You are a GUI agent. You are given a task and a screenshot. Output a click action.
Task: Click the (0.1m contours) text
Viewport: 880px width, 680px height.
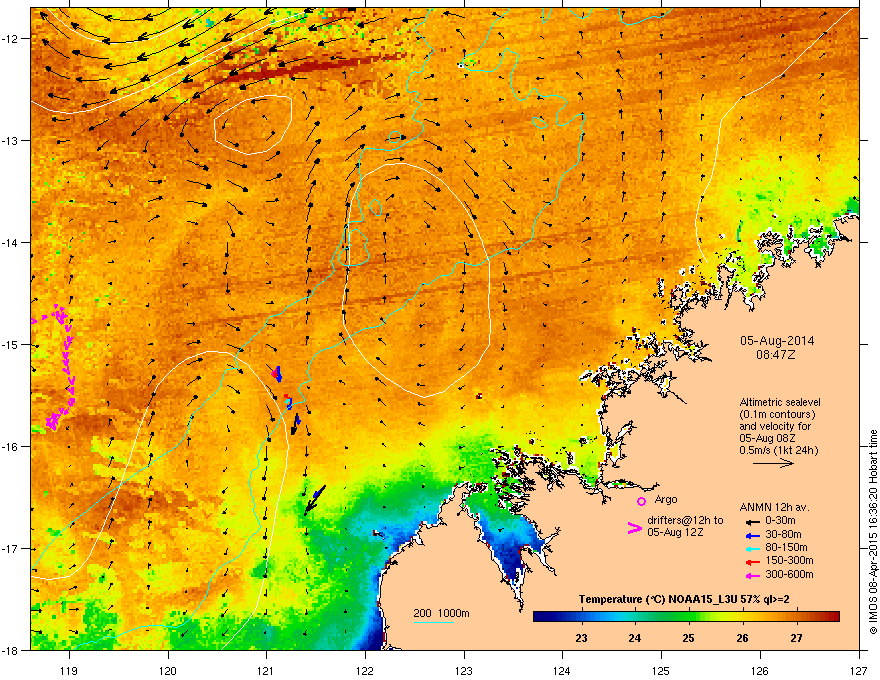[x=777, y=414]
